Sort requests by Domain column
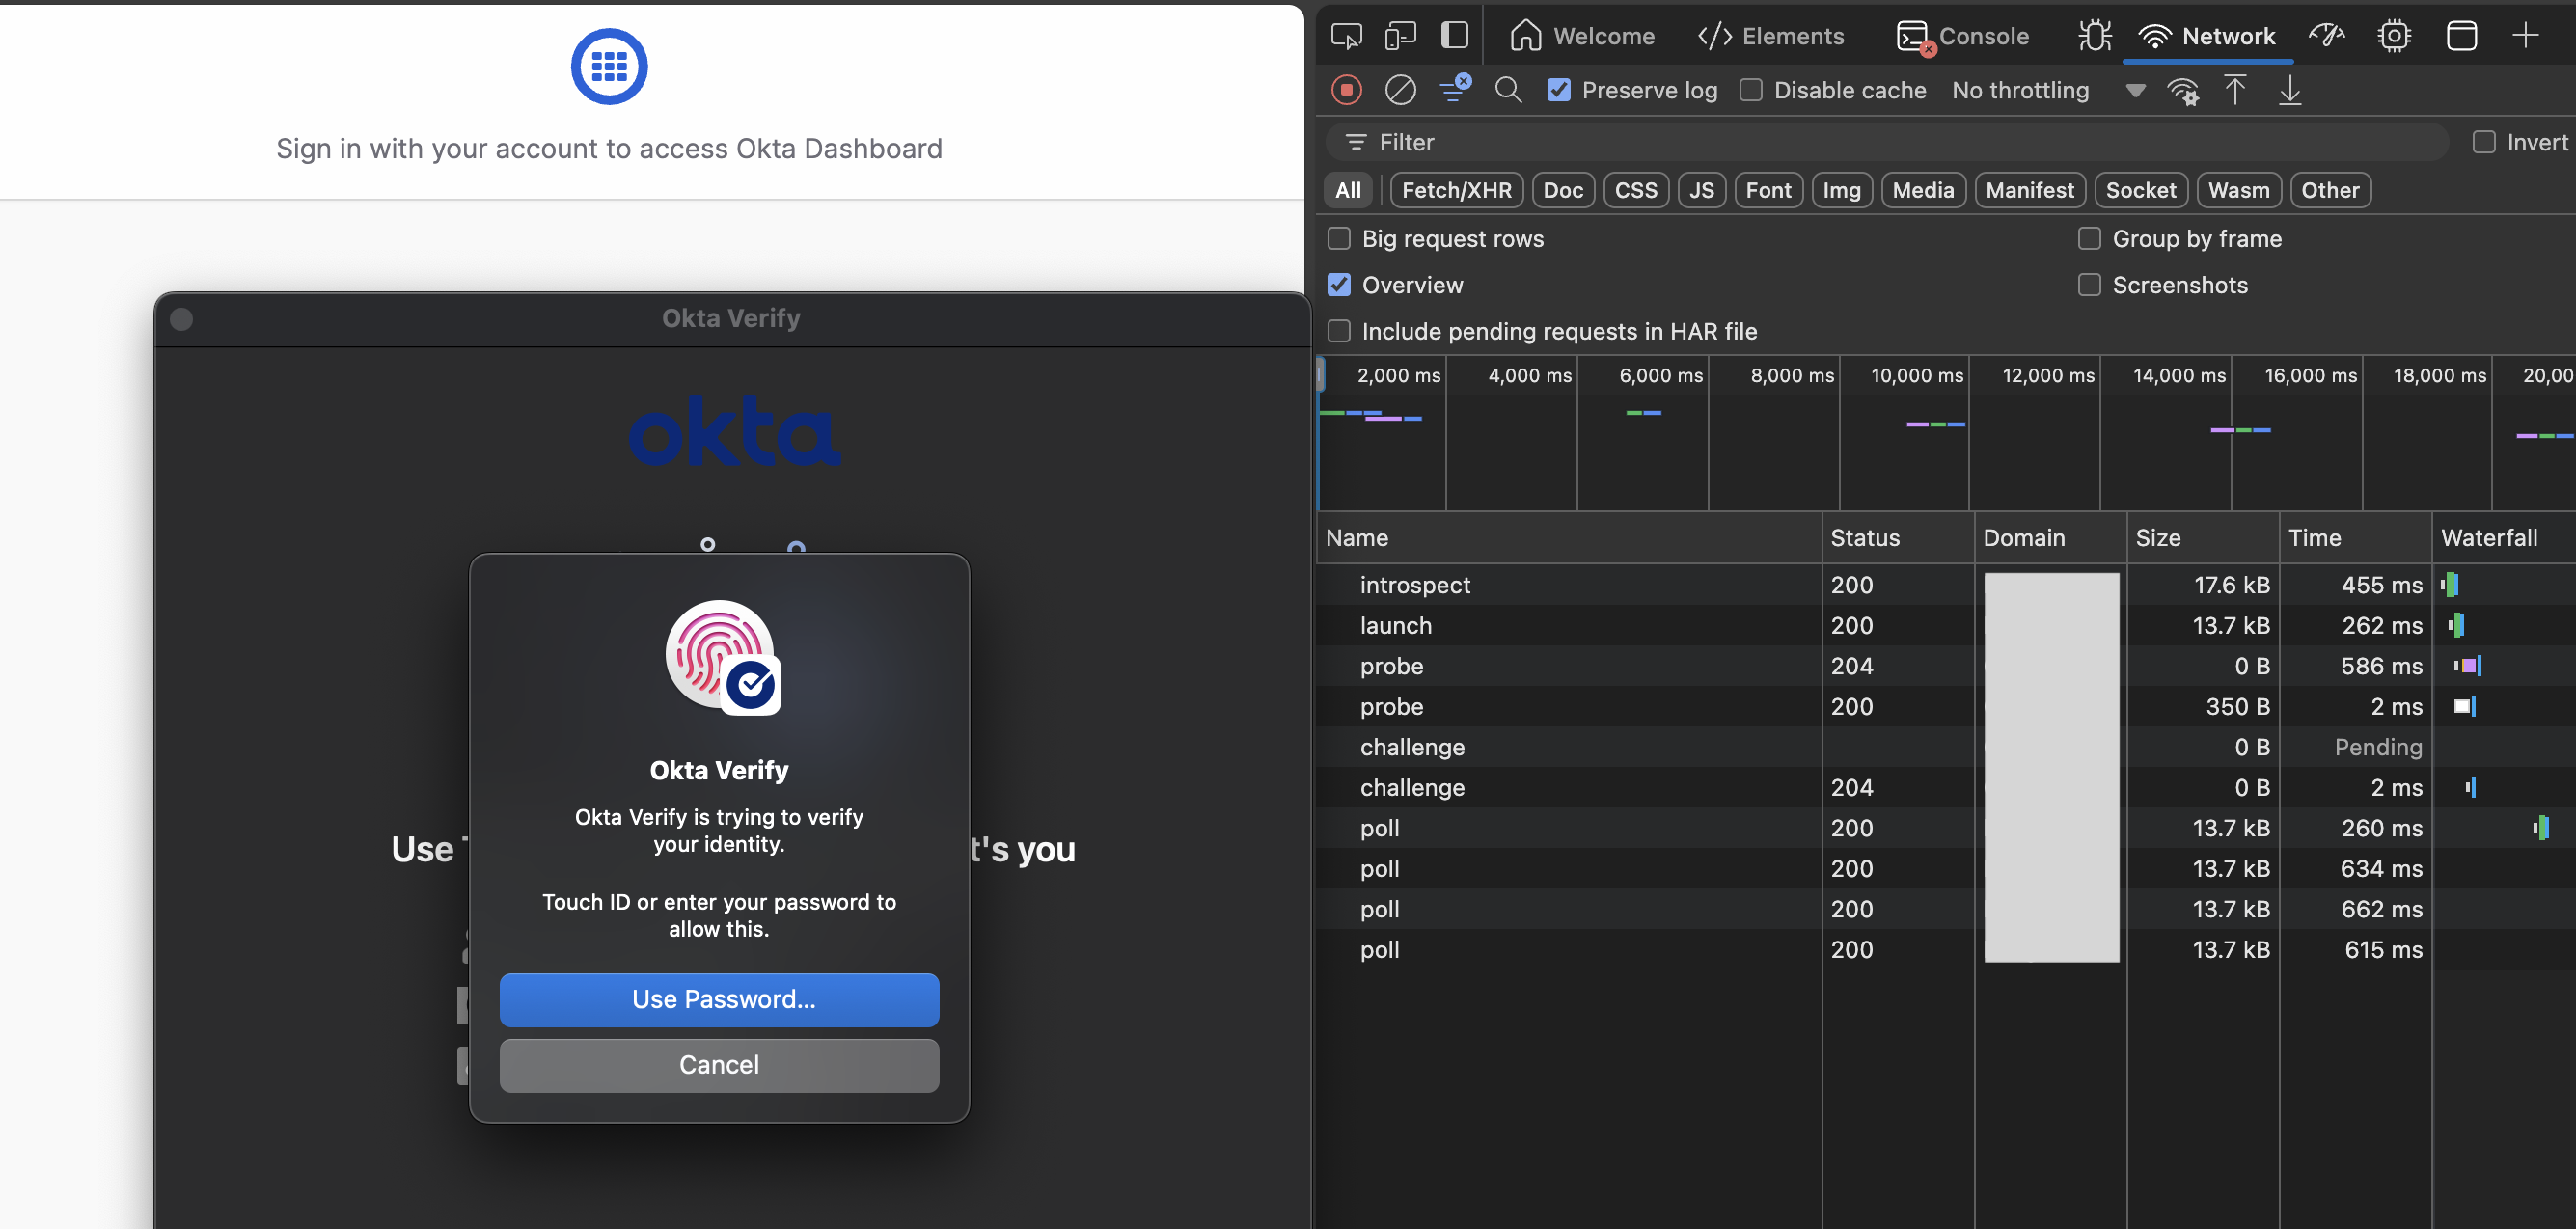2576x1229 pixels. (2050, 538)
